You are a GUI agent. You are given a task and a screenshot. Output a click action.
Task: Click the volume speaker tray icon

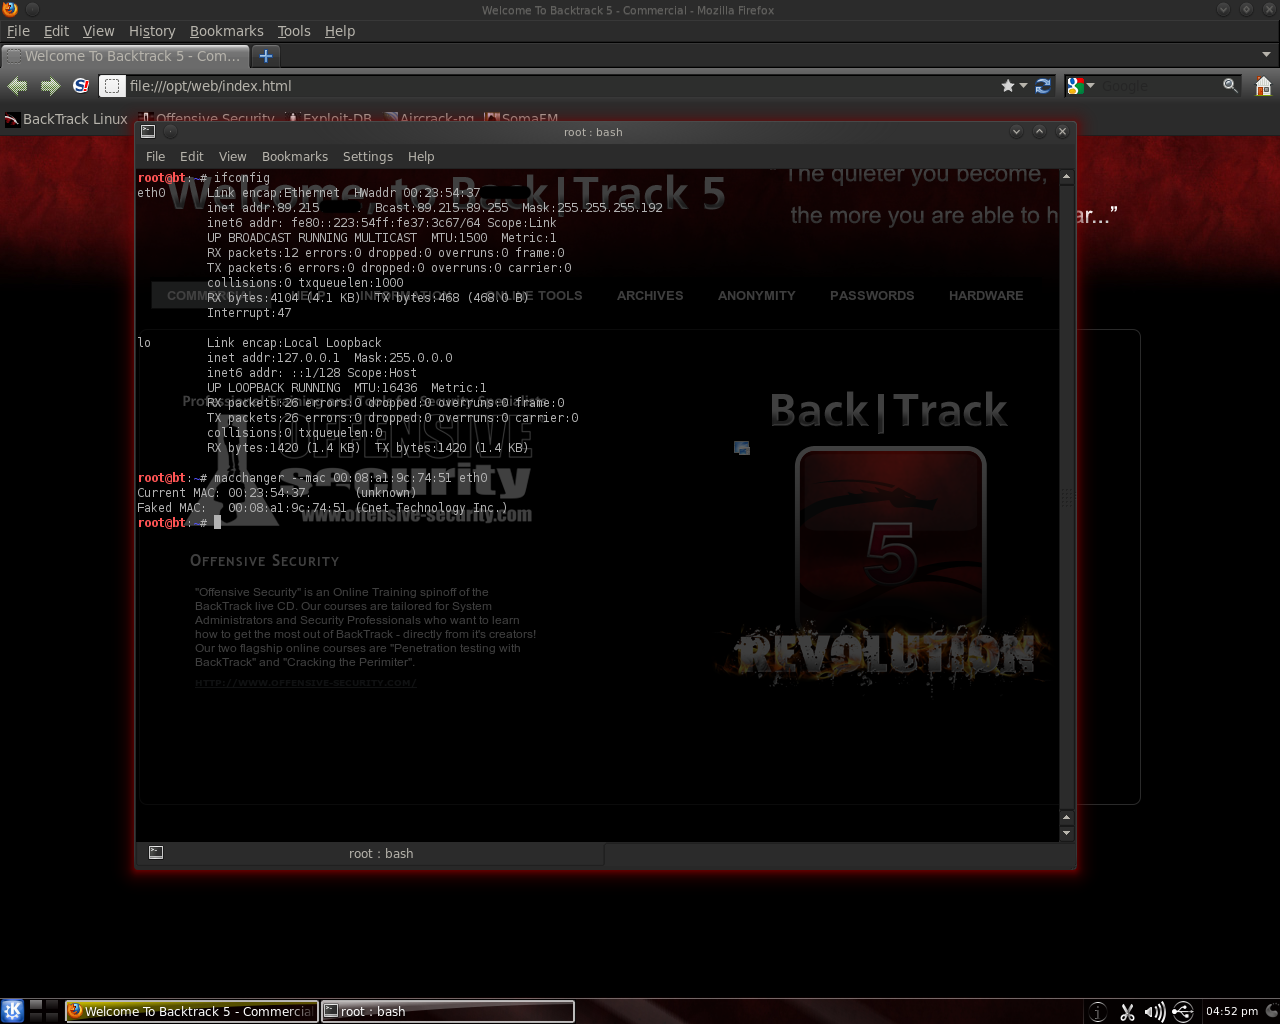point(1154,1012)
